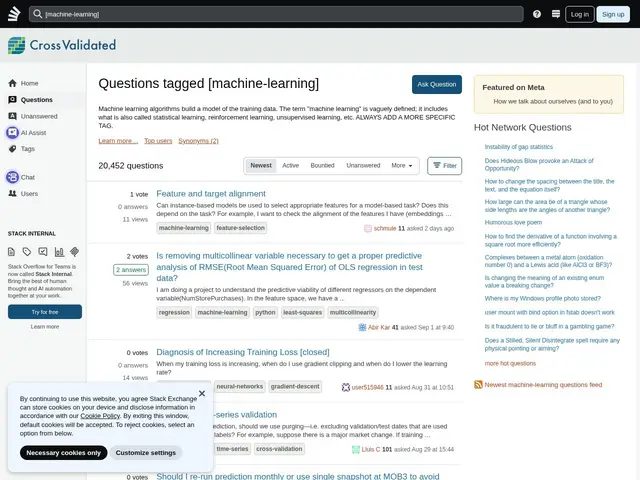Open the Filter options panel
Image resolution: width=640 pixels, height=480 pixels.
444,166
